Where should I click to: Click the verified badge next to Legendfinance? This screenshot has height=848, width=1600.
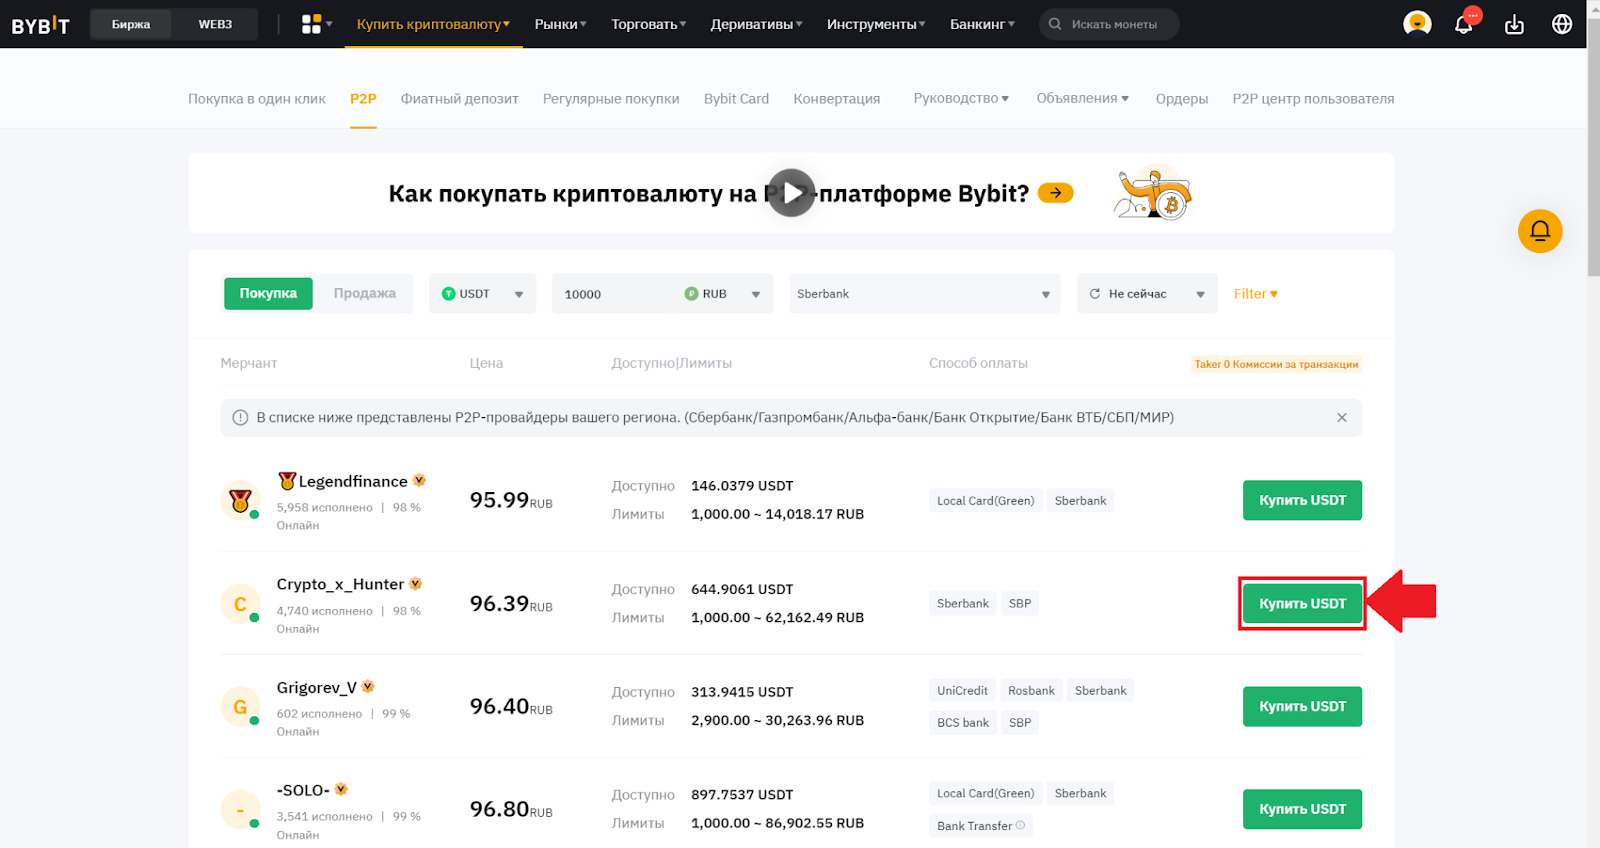[x=419, y=481]
